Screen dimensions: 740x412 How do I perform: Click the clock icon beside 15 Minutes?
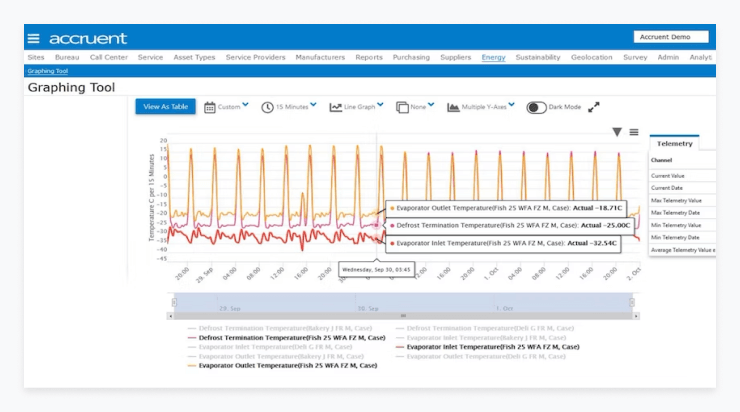pos(267,108)
